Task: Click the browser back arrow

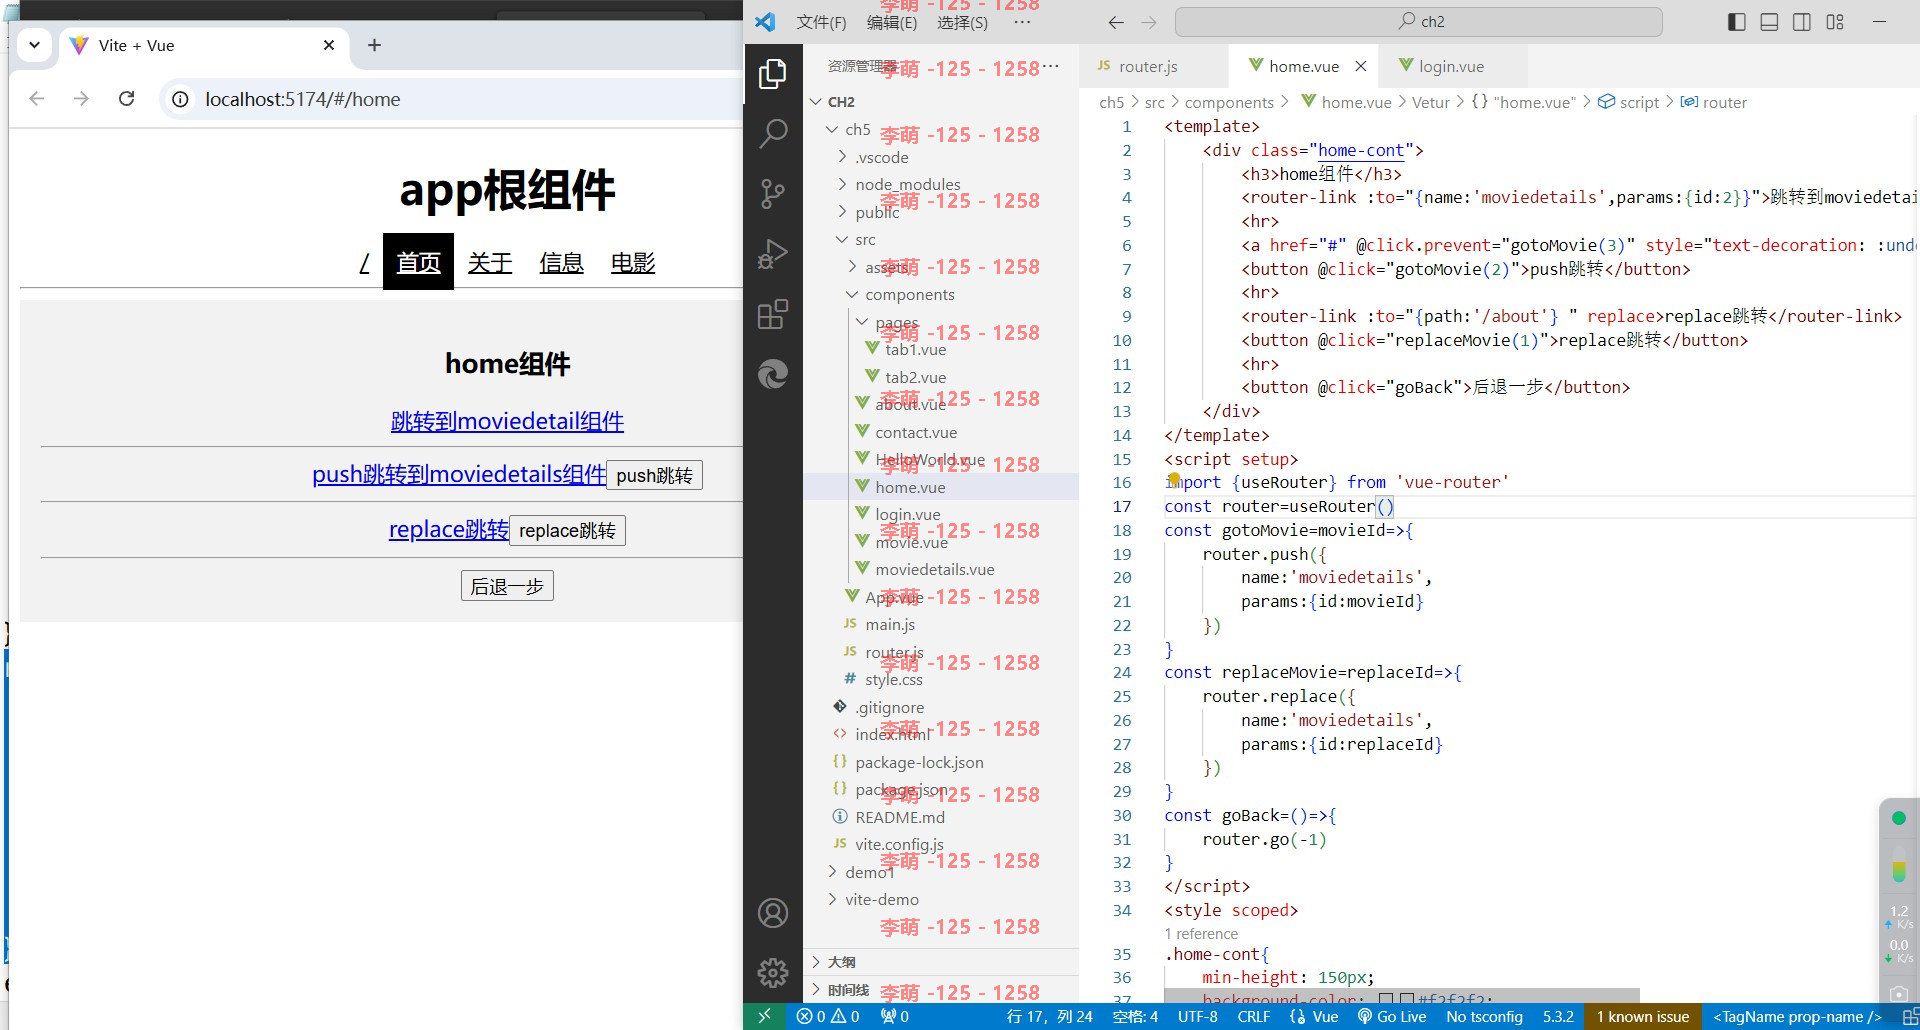Action: click(x=37, y=99)
